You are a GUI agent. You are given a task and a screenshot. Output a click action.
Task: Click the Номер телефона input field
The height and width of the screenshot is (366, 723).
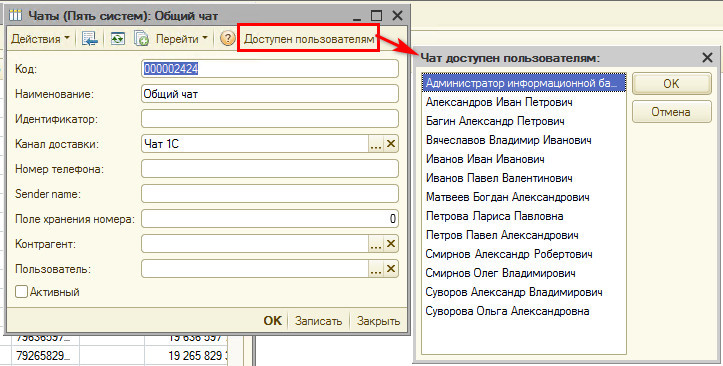click(x=270, y=169)
